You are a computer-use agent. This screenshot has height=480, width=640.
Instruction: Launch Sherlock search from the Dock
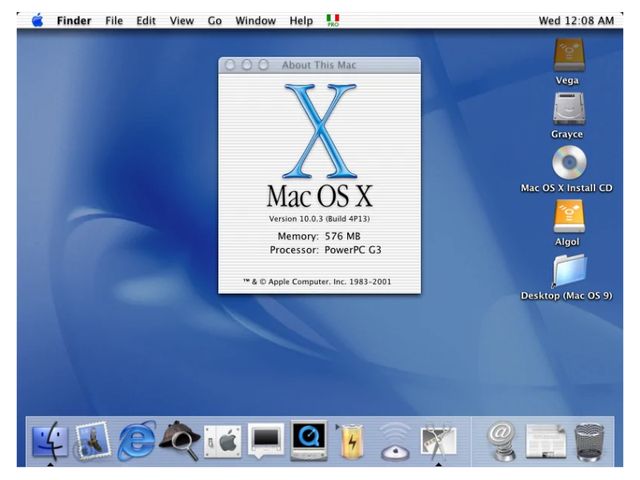pyautogui.click(x=180, y=440)
